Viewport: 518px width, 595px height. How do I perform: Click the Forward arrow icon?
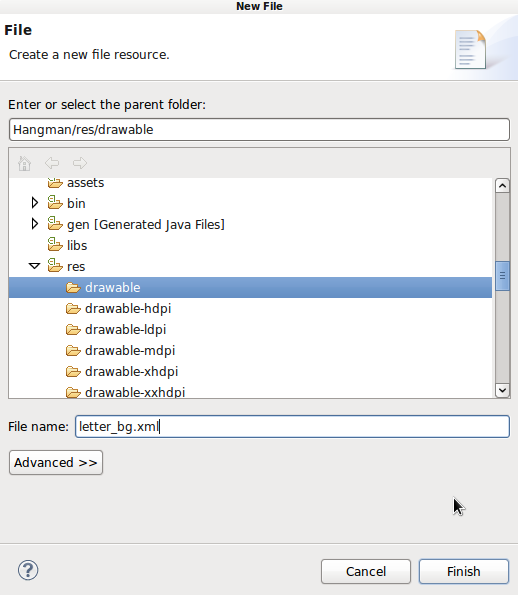(80, 163)
